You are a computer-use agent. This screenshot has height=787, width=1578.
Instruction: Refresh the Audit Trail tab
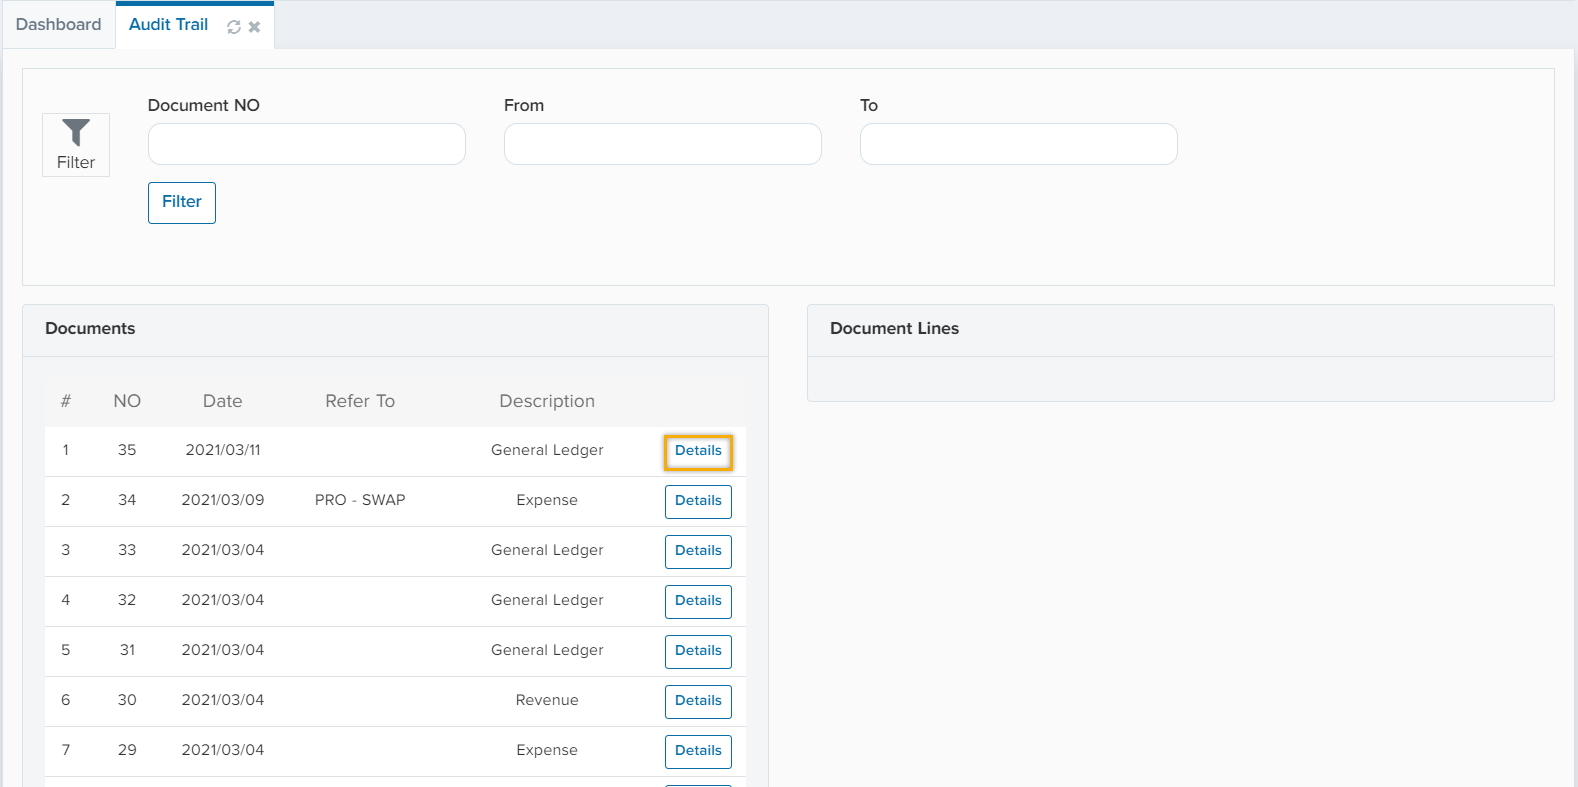[x=234, y=27]
